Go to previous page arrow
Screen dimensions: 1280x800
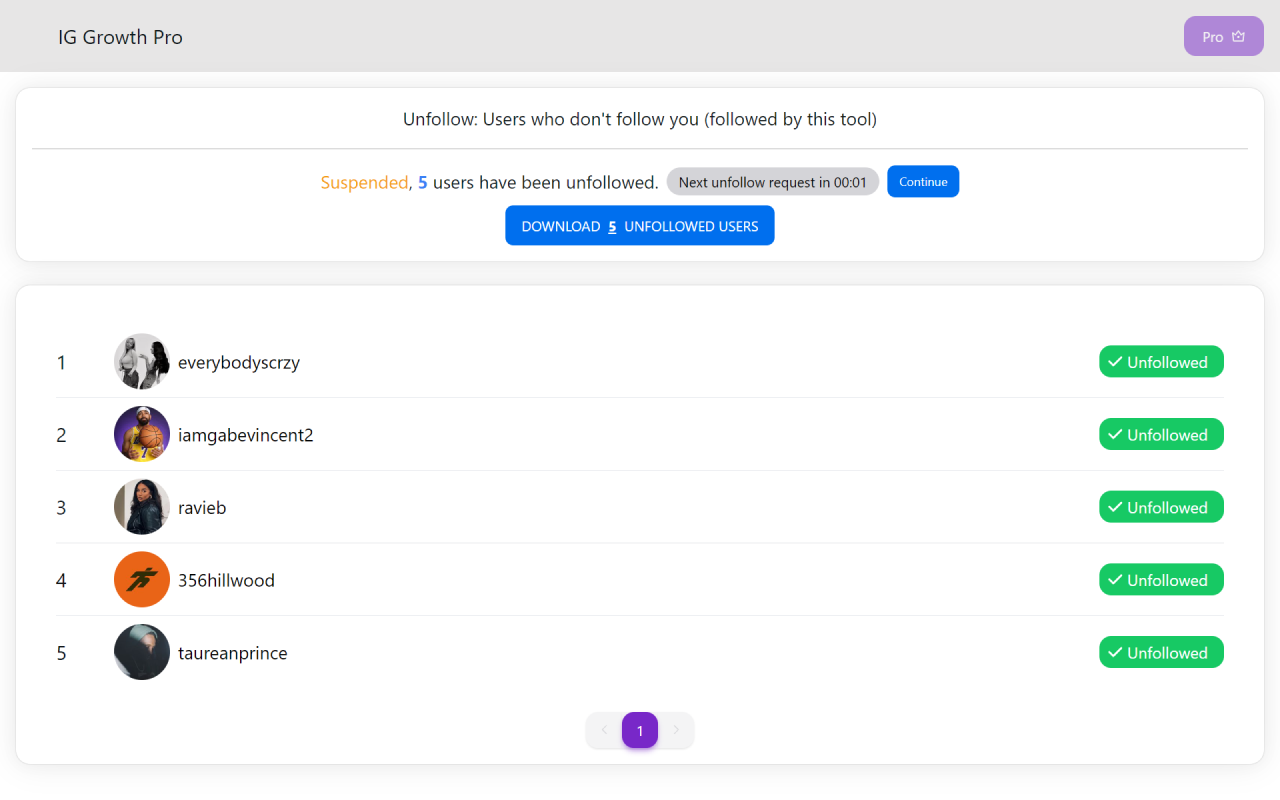604,730
